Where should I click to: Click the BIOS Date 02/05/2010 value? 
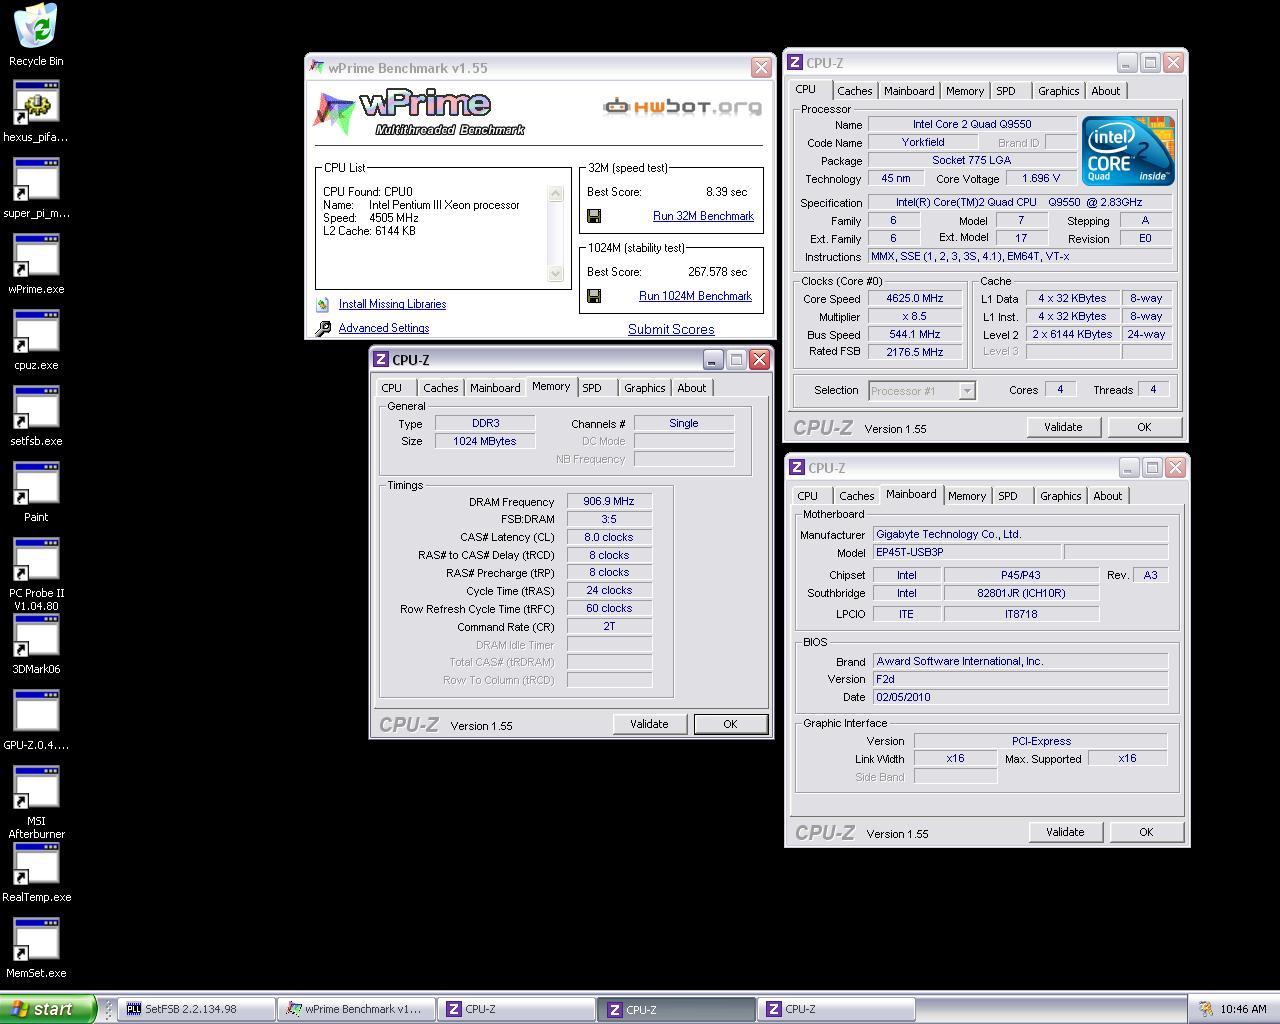[x=1020, y=697]
